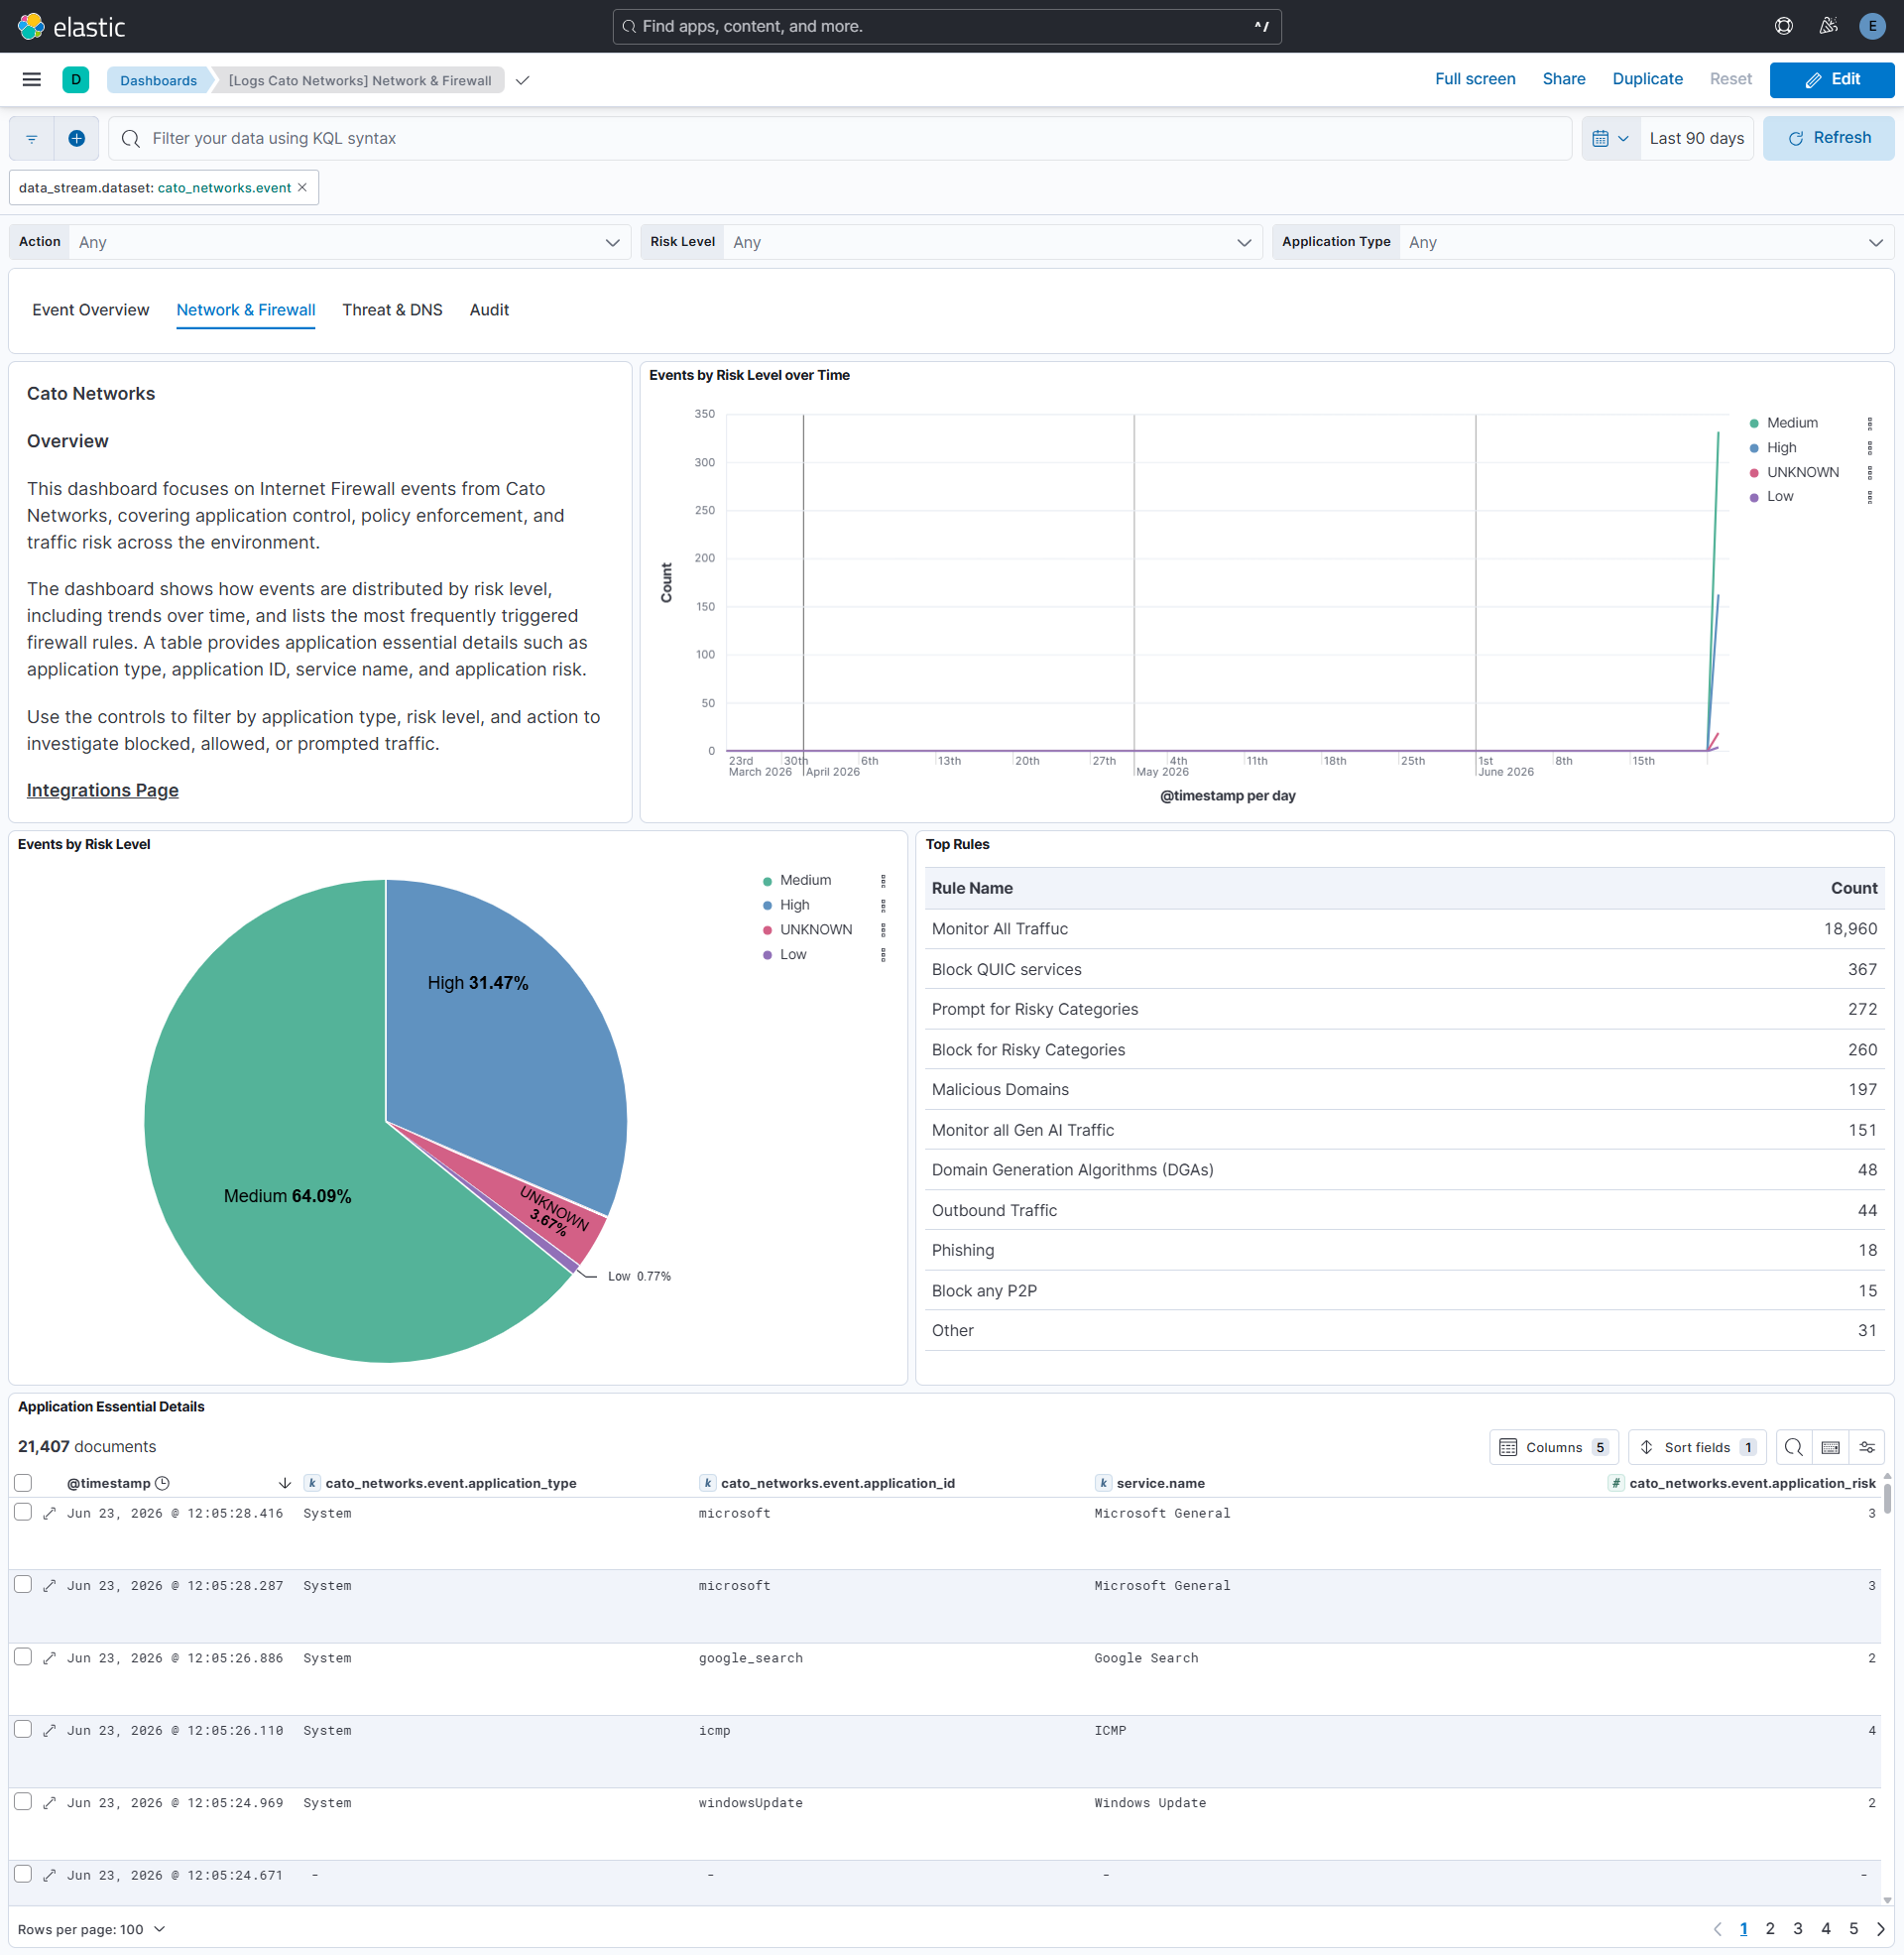Open the newsfeed announcements icon

(x=1828, y=26)
